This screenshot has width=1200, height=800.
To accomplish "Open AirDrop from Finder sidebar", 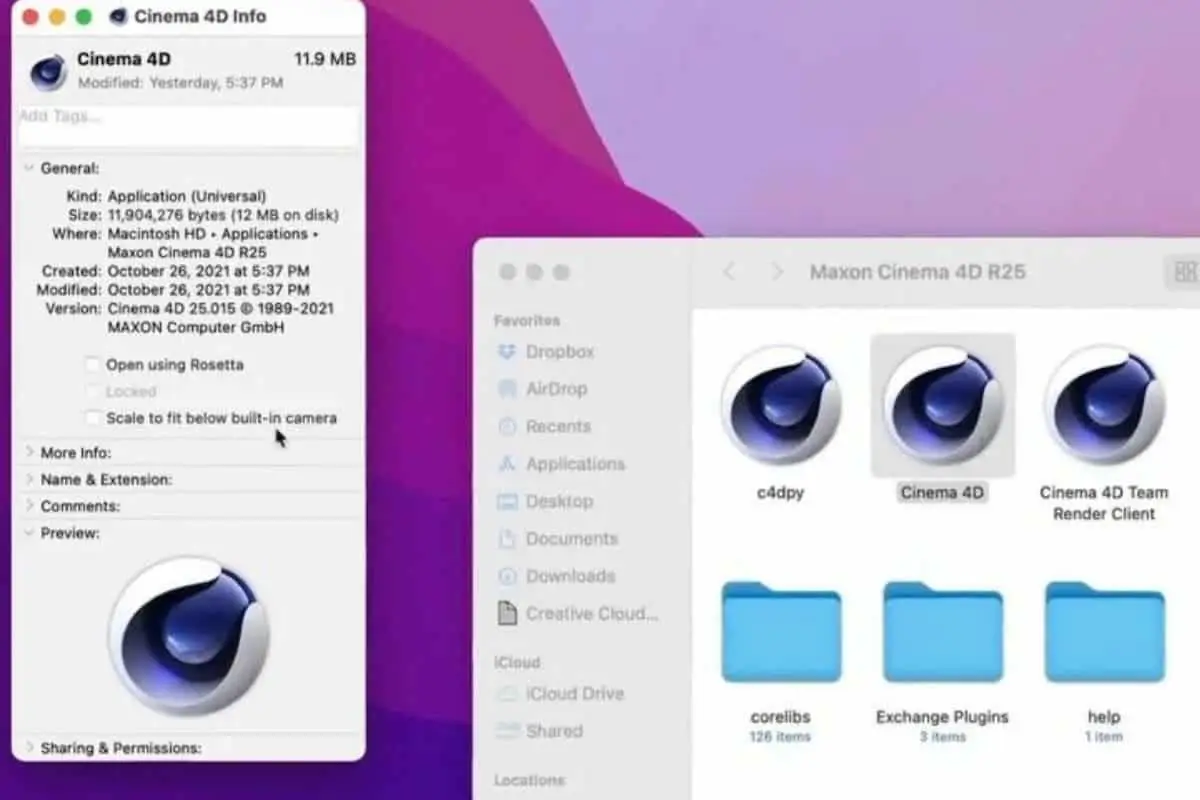I will click(x=556, y=389).
